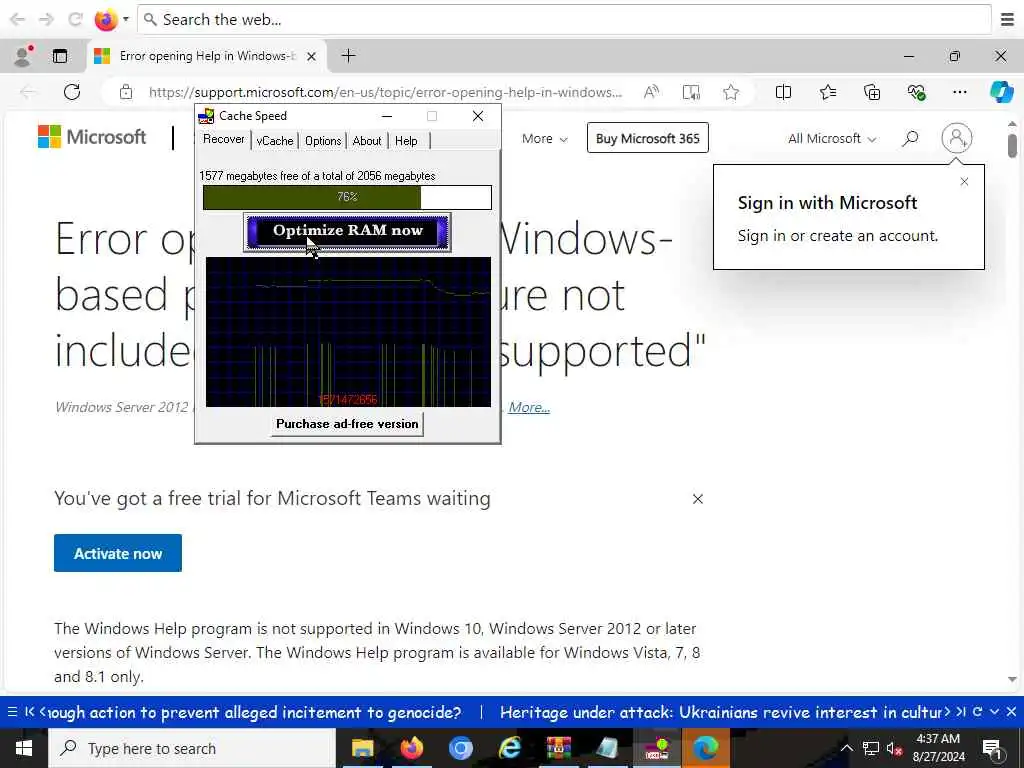Screen dimensions: 1024x768
Task: Expand the More menu on Microsoft header
Action: point(545,138)
